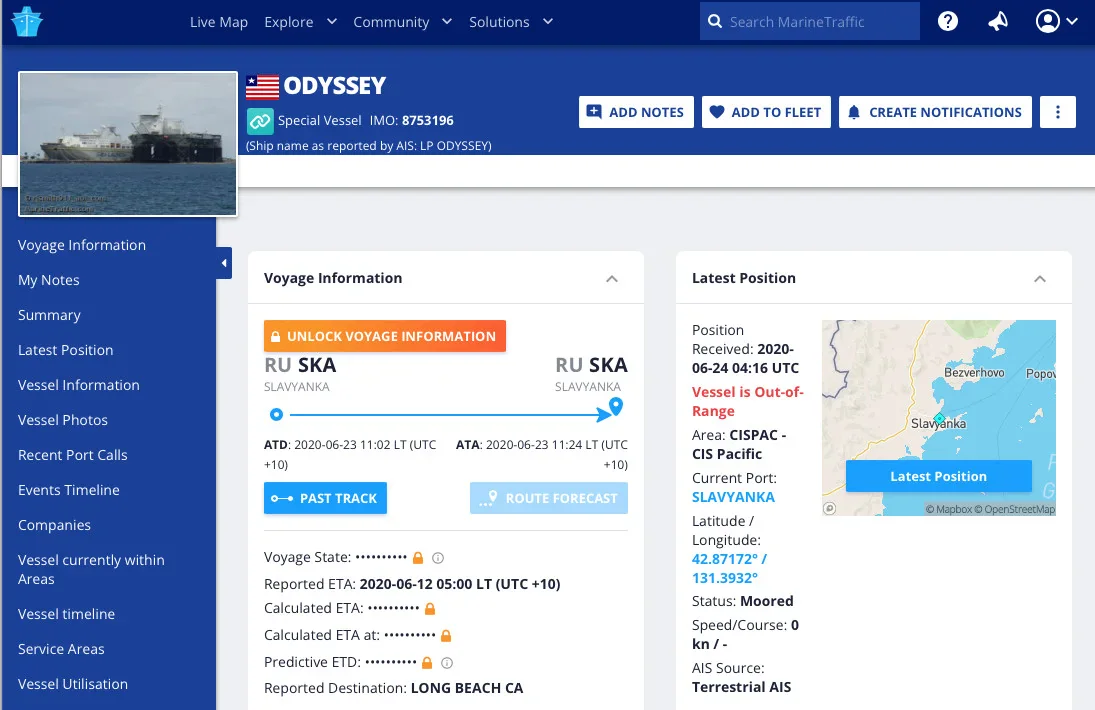Open Events Timeline in the sidebar

coord(68,489)
